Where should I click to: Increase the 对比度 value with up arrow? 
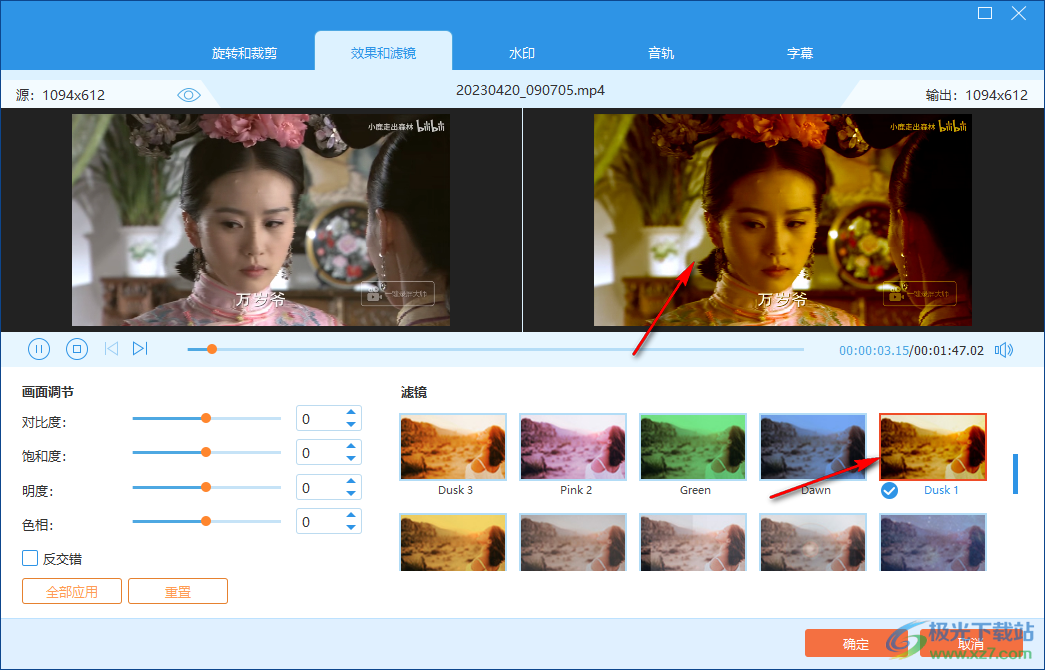coord(351,413)
